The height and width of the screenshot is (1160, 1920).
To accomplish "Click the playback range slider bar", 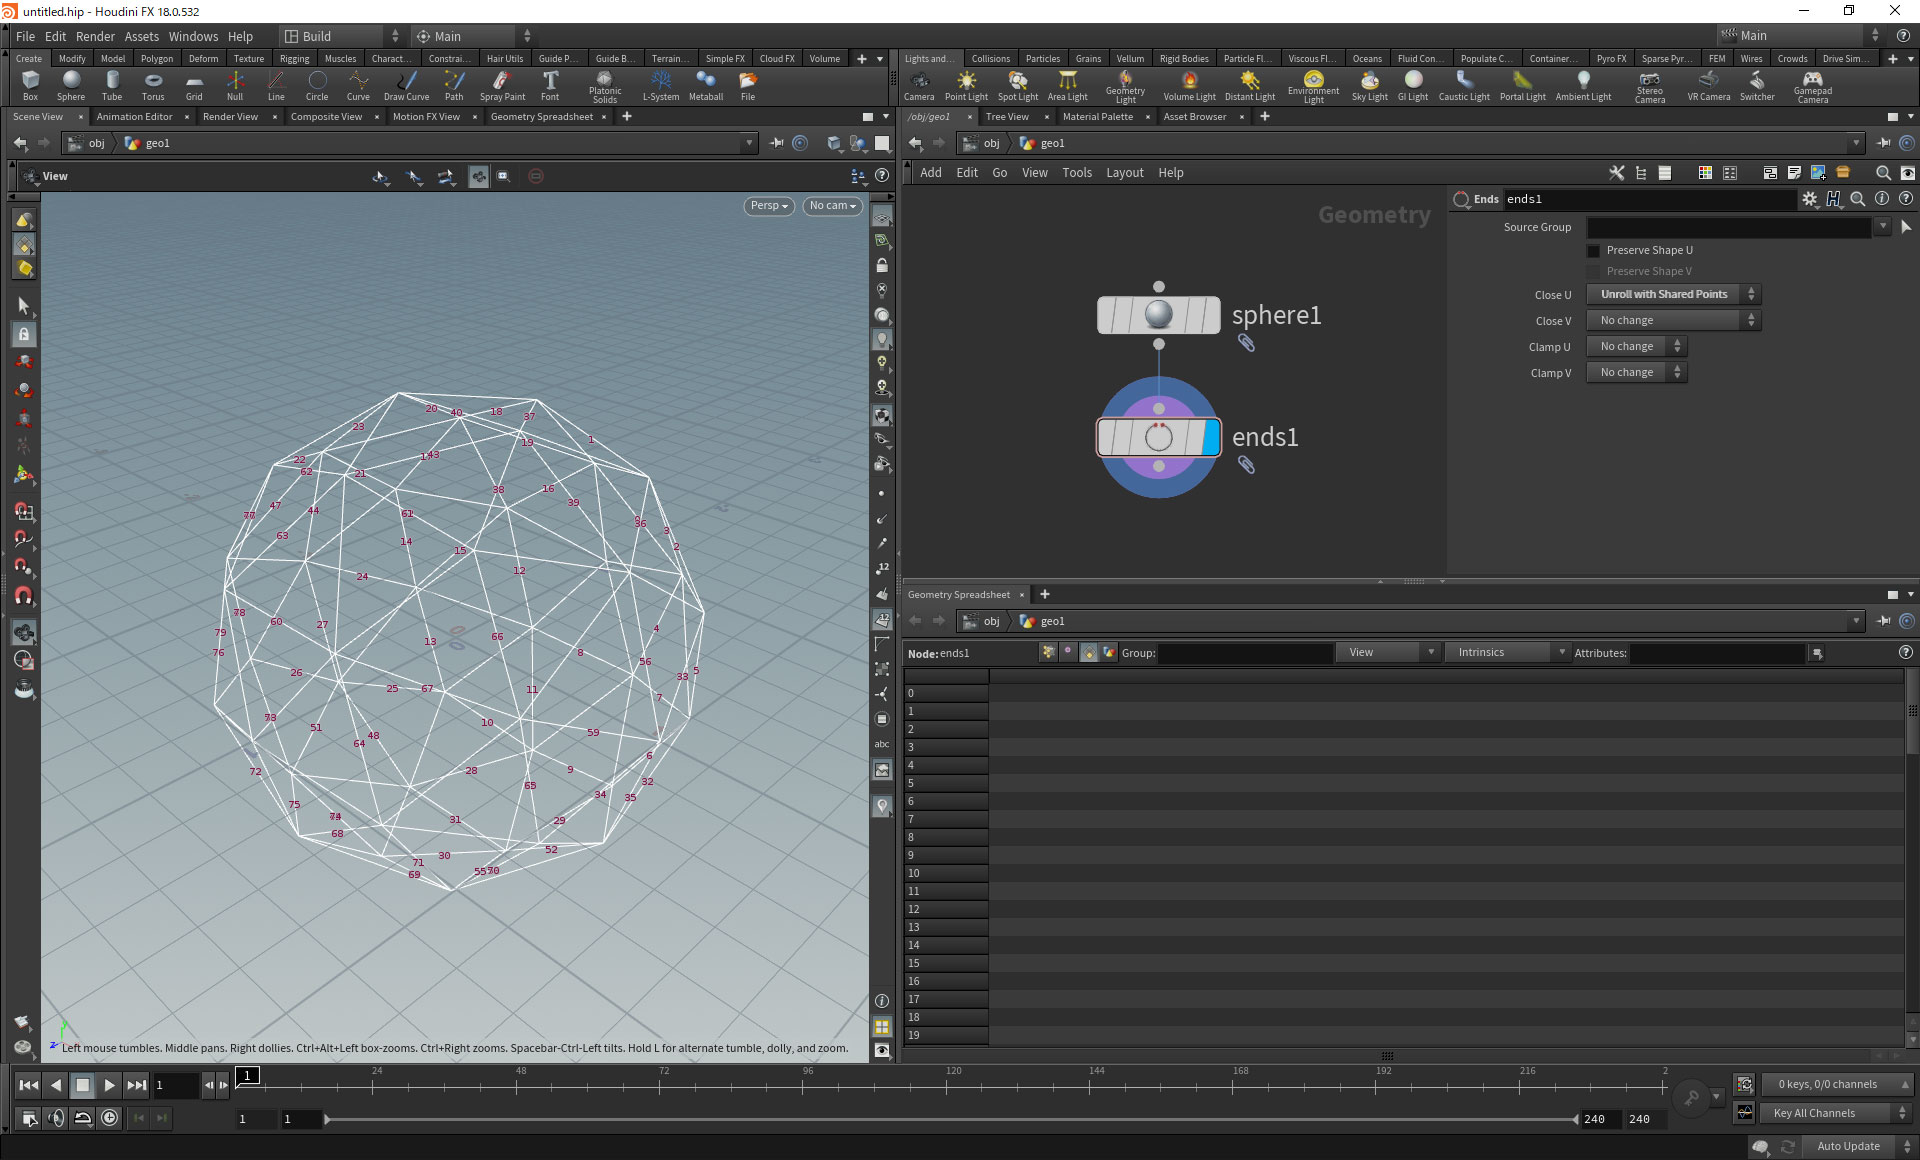I will [x=950, y=1119].
